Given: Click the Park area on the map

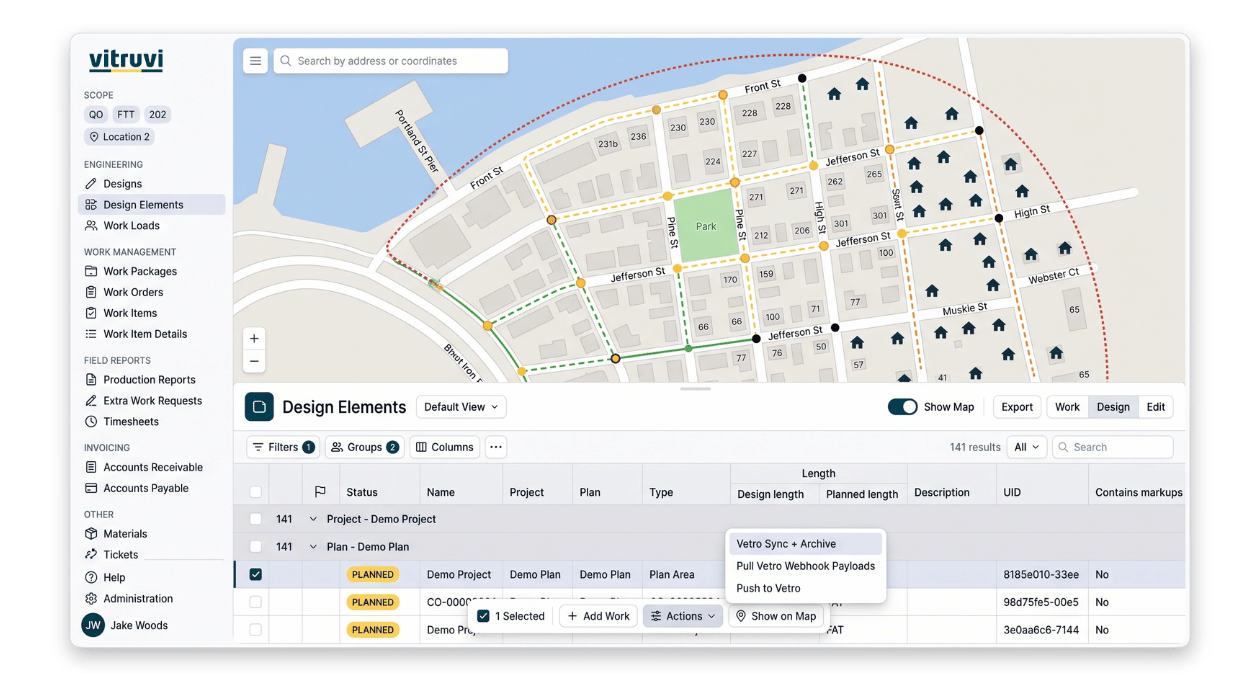Looking at the screenshot, I should 706,226.
